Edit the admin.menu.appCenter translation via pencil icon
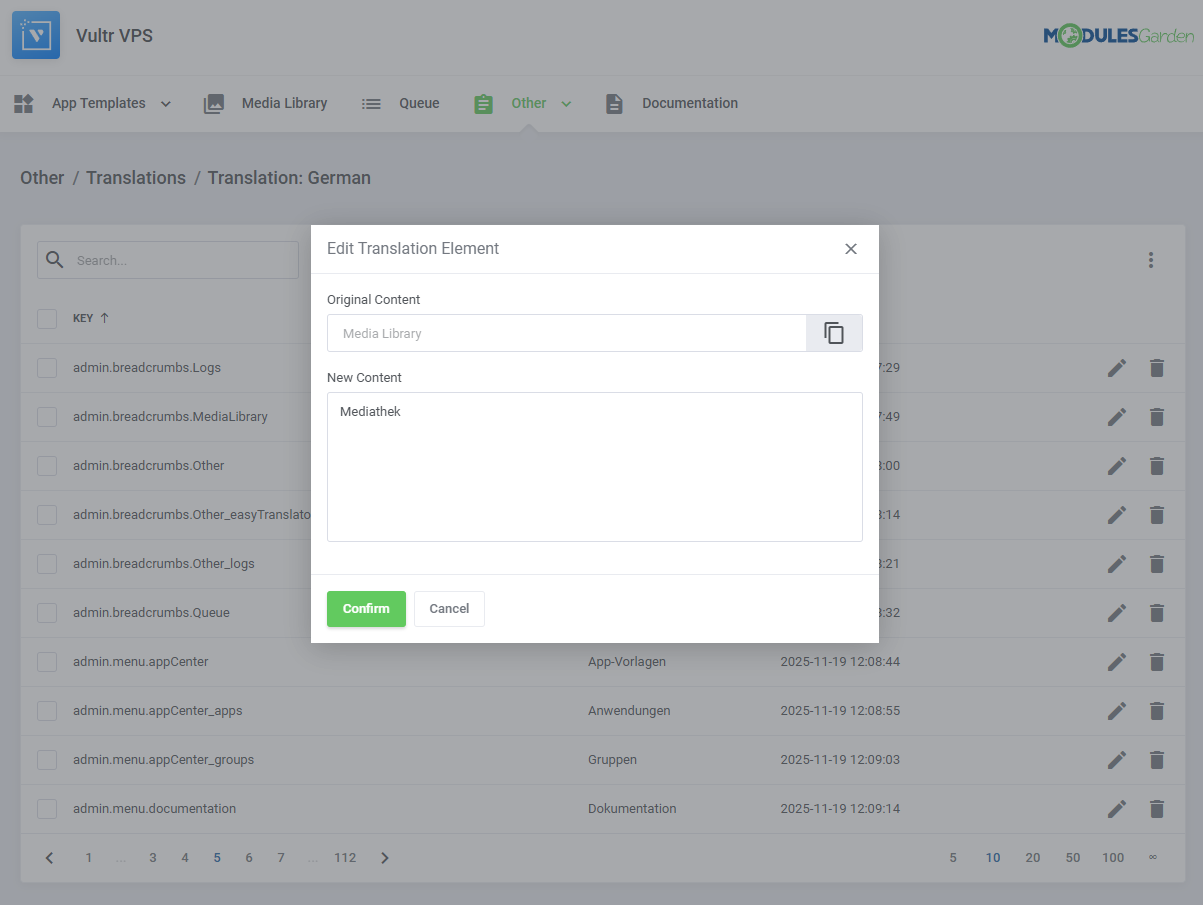Viewport: 1203px width, 905px height. [x=1116, y=661]
